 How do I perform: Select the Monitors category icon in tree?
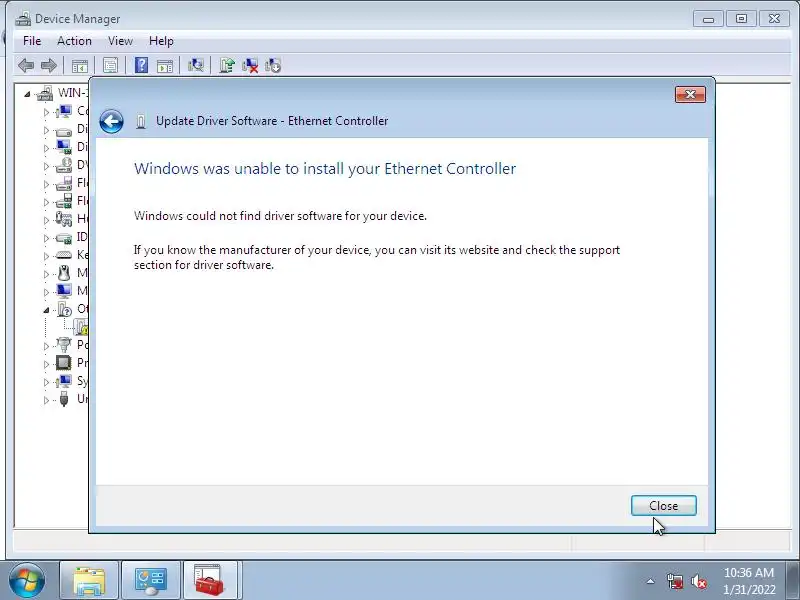pyautogui.click(x=64, y=291)
